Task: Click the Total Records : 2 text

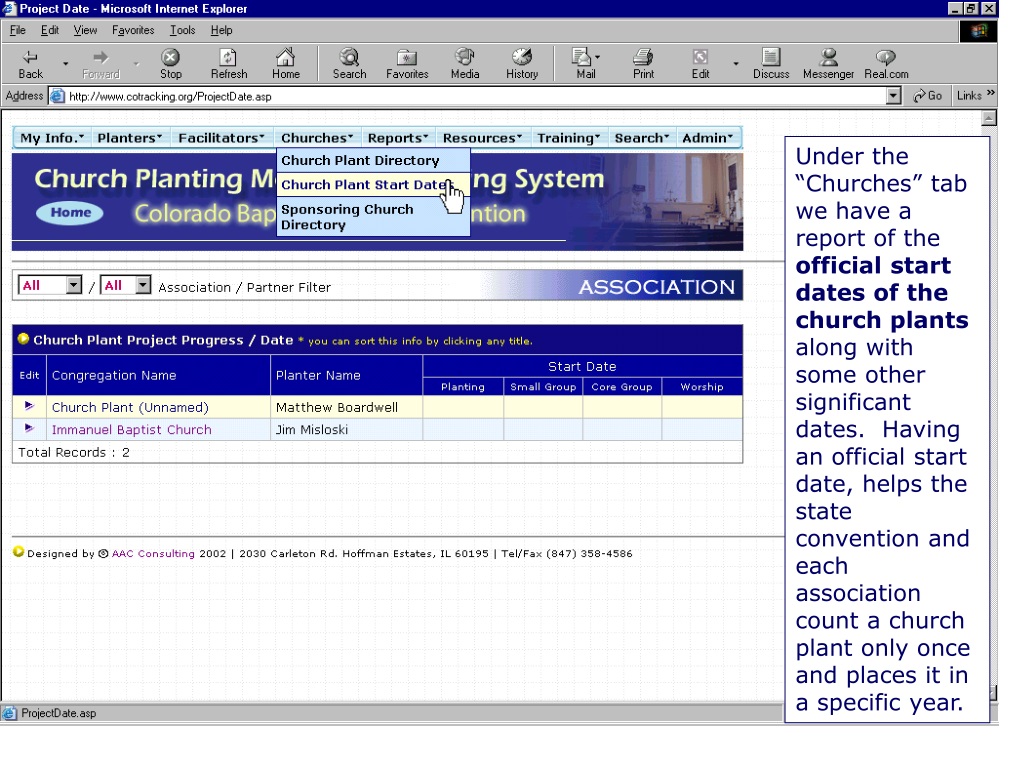Action: pos(74,453)
